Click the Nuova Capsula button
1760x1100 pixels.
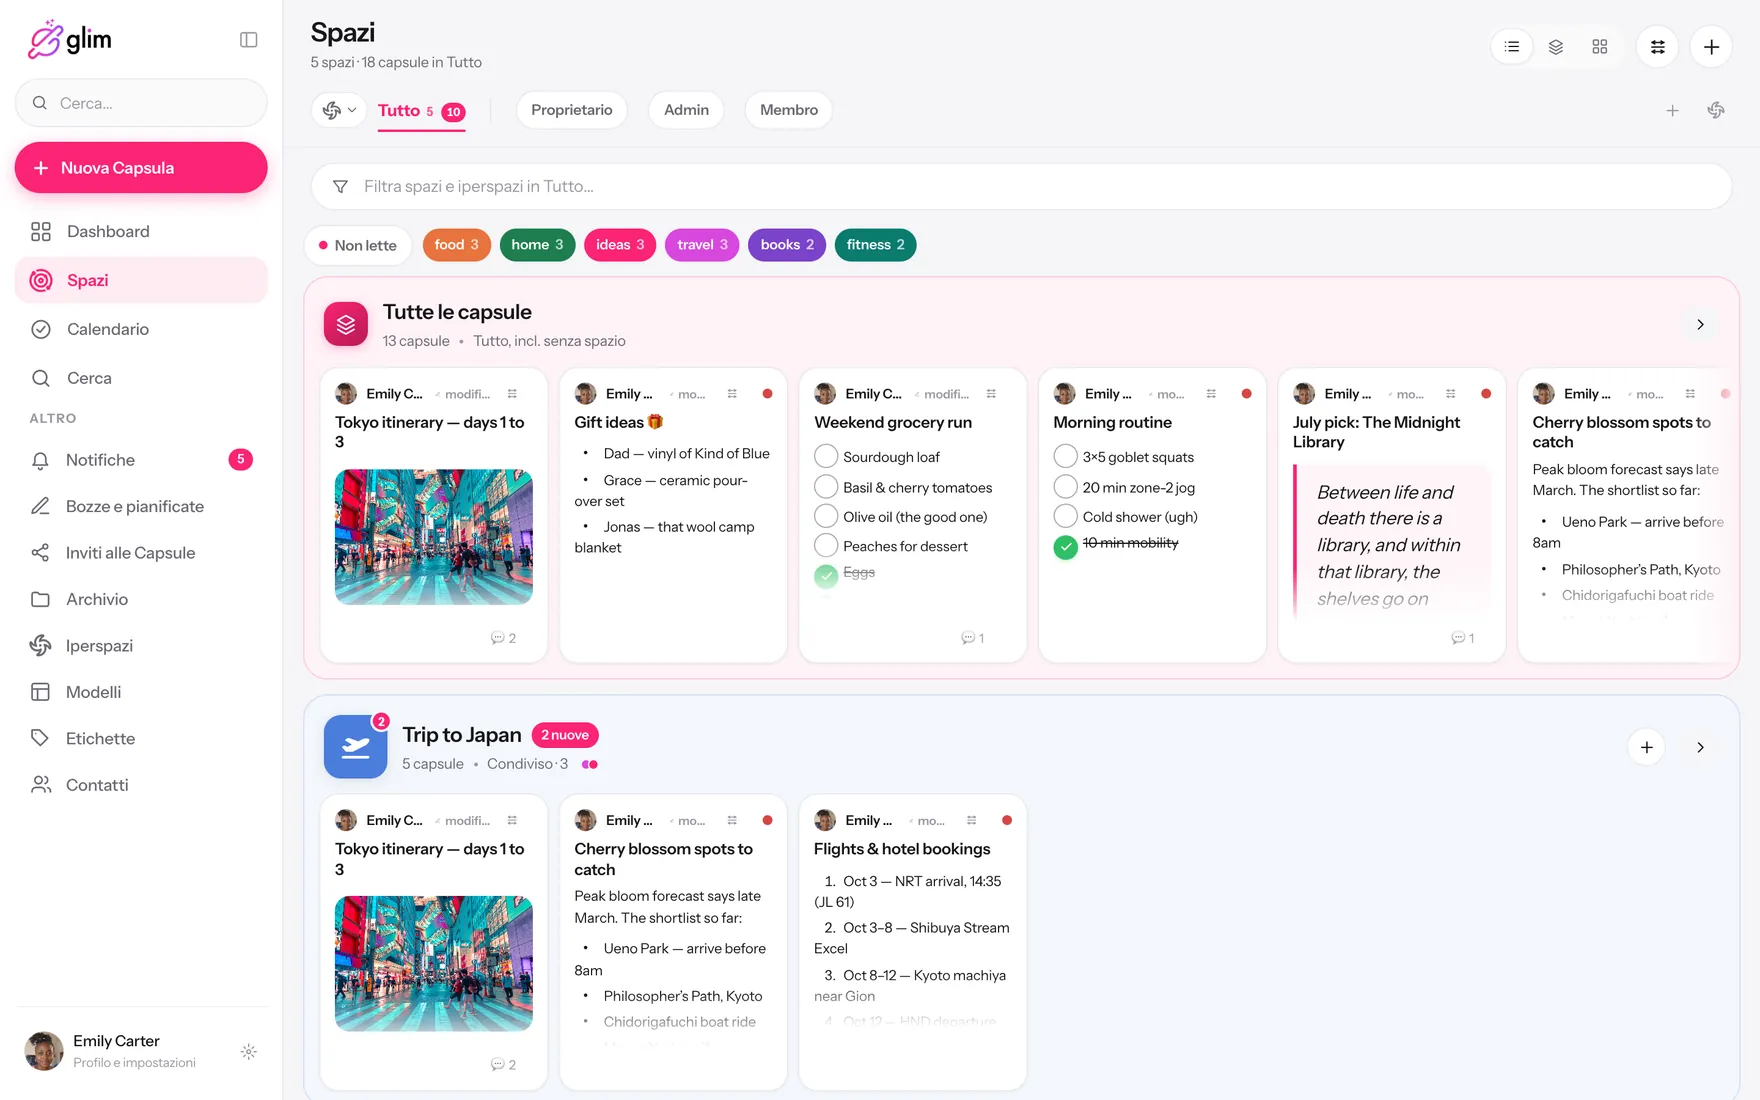[x=141, y=168]
